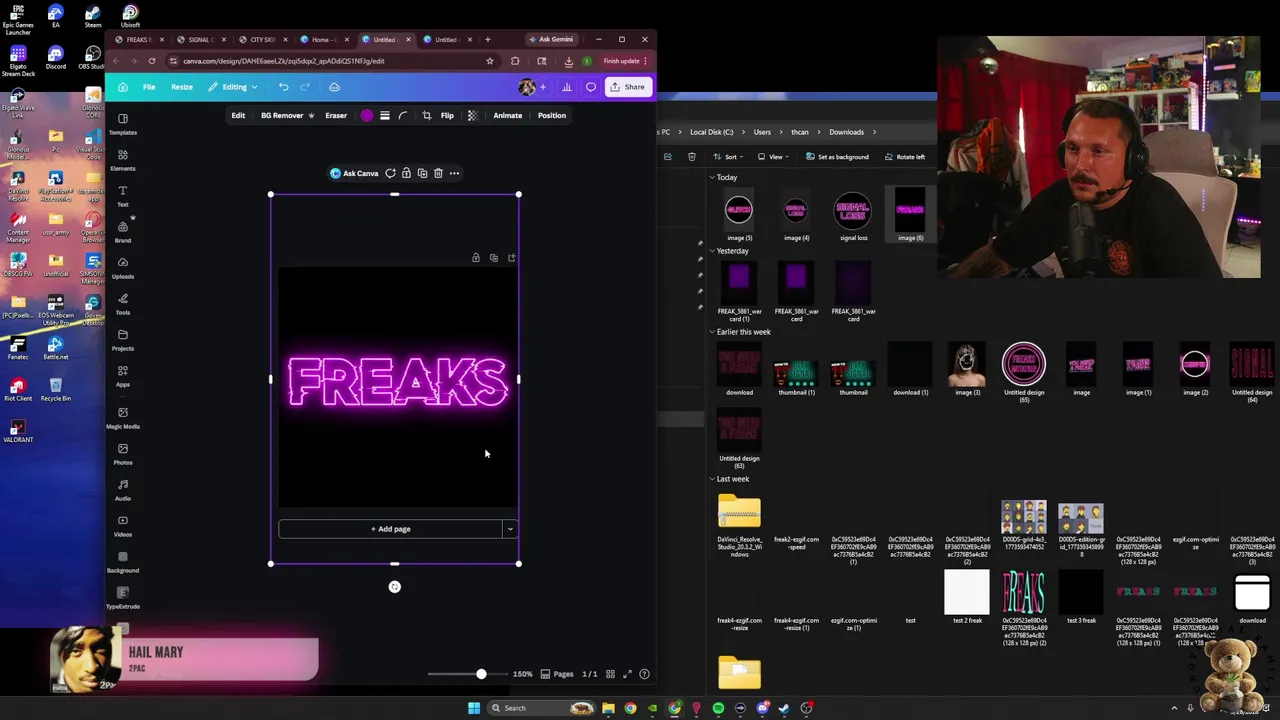The height and width of the screenshot is (720, 1280).
Task: Click the Animate button
Action: pos(507,115)
